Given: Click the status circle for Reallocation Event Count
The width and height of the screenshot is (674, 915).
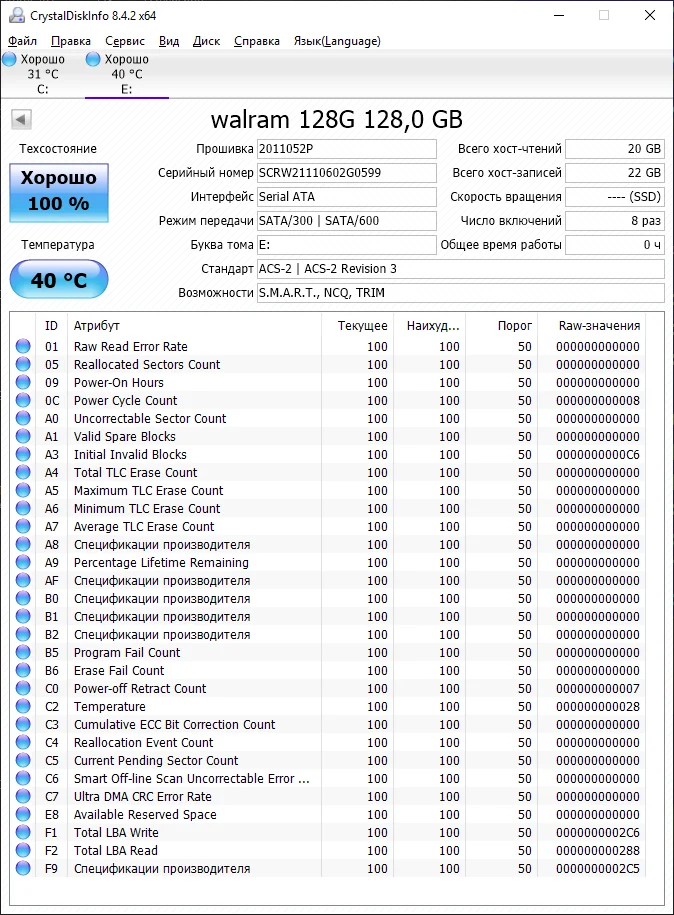Looking at the screenshot, I should pos(23,742).
